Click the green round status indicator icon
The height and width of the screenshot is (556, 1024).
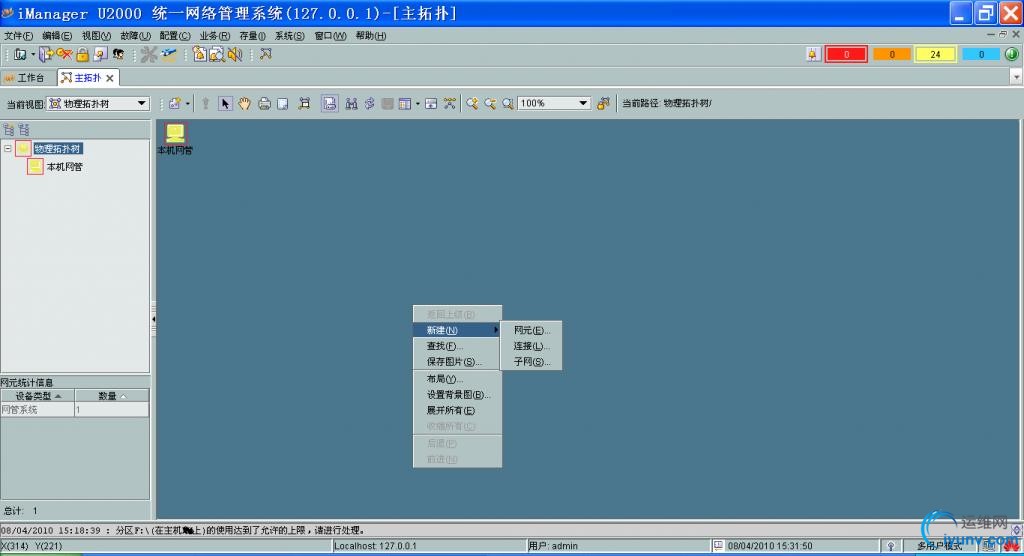1011,54
